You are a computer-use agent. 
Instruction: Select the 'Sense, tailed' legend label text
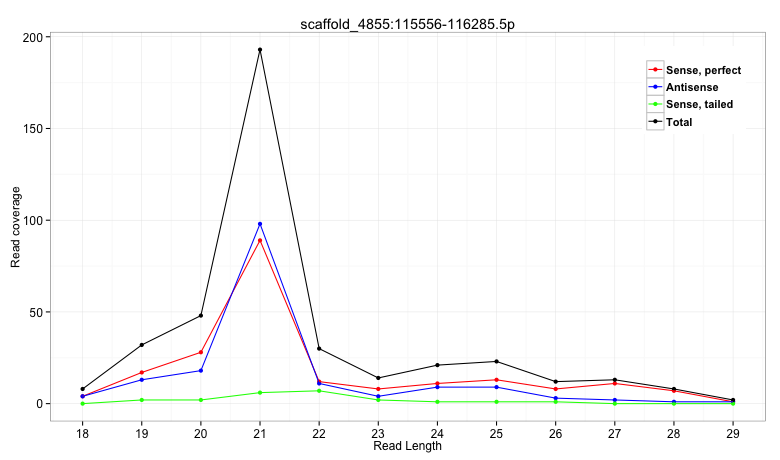(x=699, y=105)
